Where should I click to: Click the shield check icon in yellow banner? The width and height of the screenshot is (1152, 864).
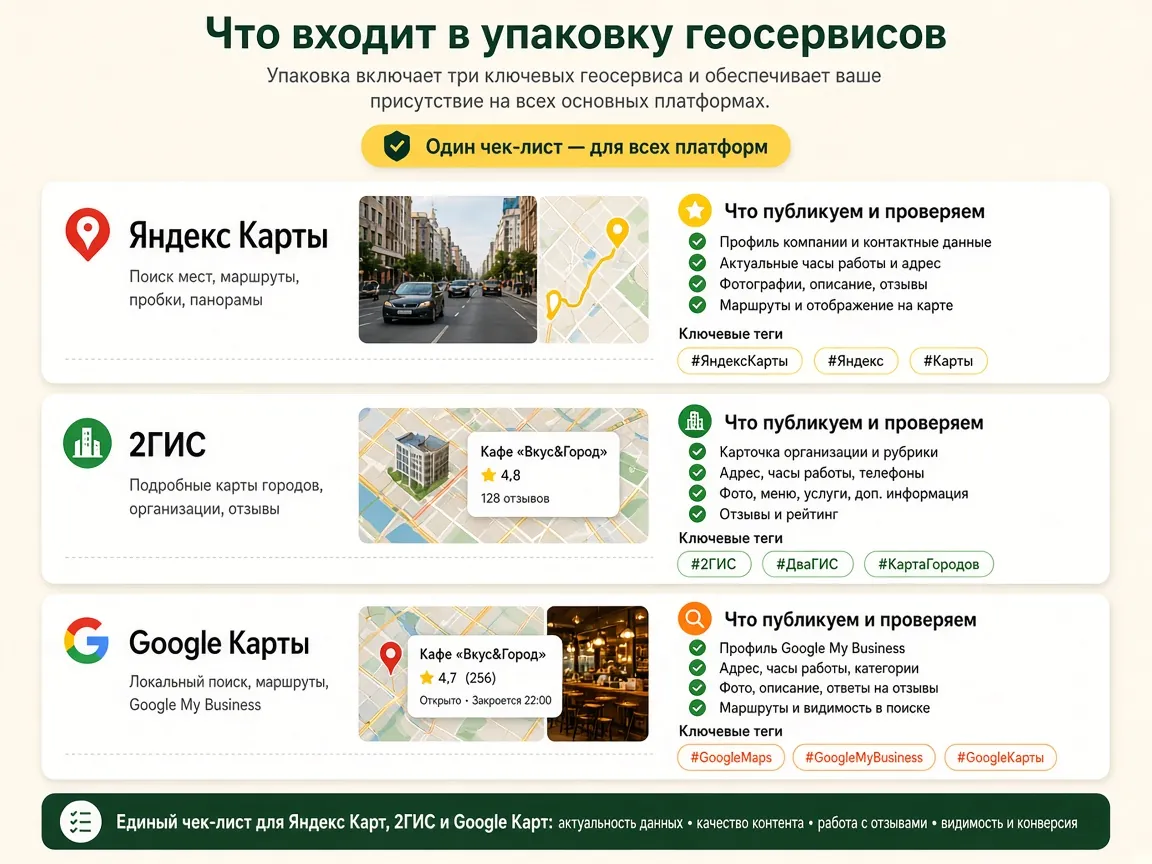pos(397,146)
